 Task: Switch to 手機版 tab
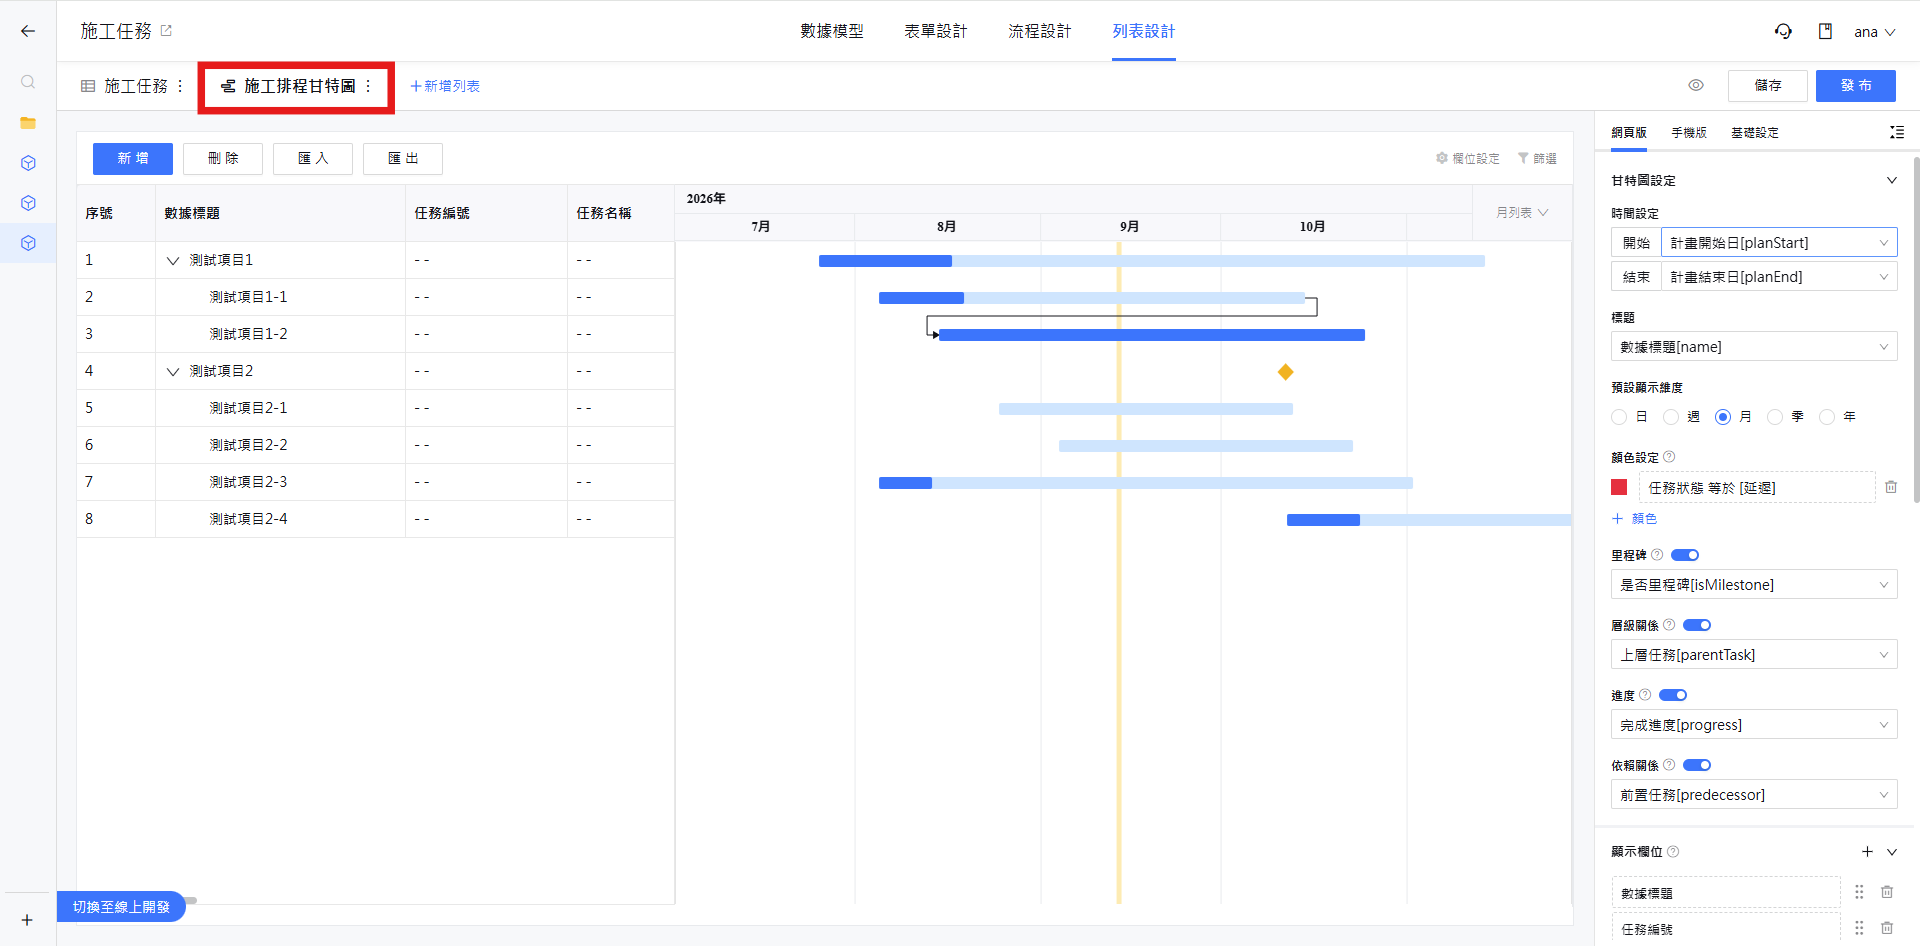click(x=1689, y=132)
